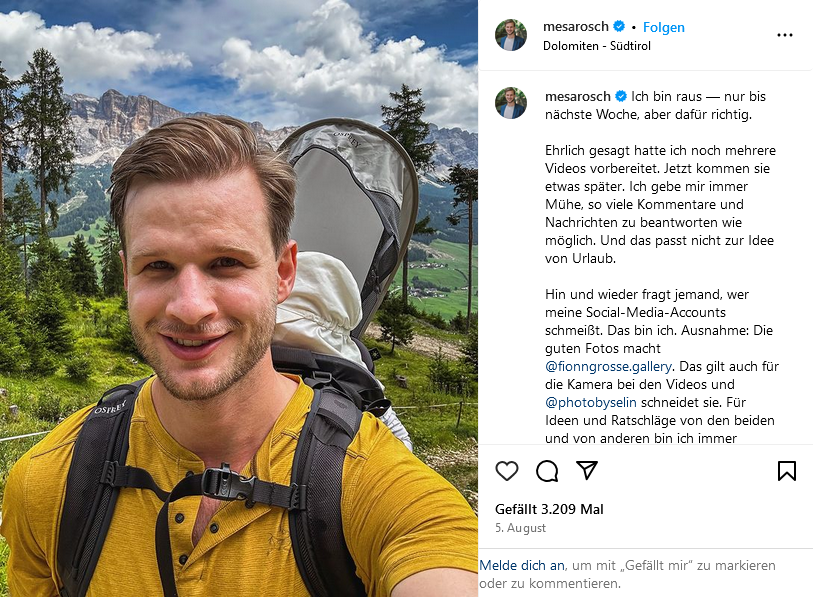The width and height of the screenshot is (813, 597).
Task: Click the mesarosch profile picture in the header
Action: pos(511,35)
